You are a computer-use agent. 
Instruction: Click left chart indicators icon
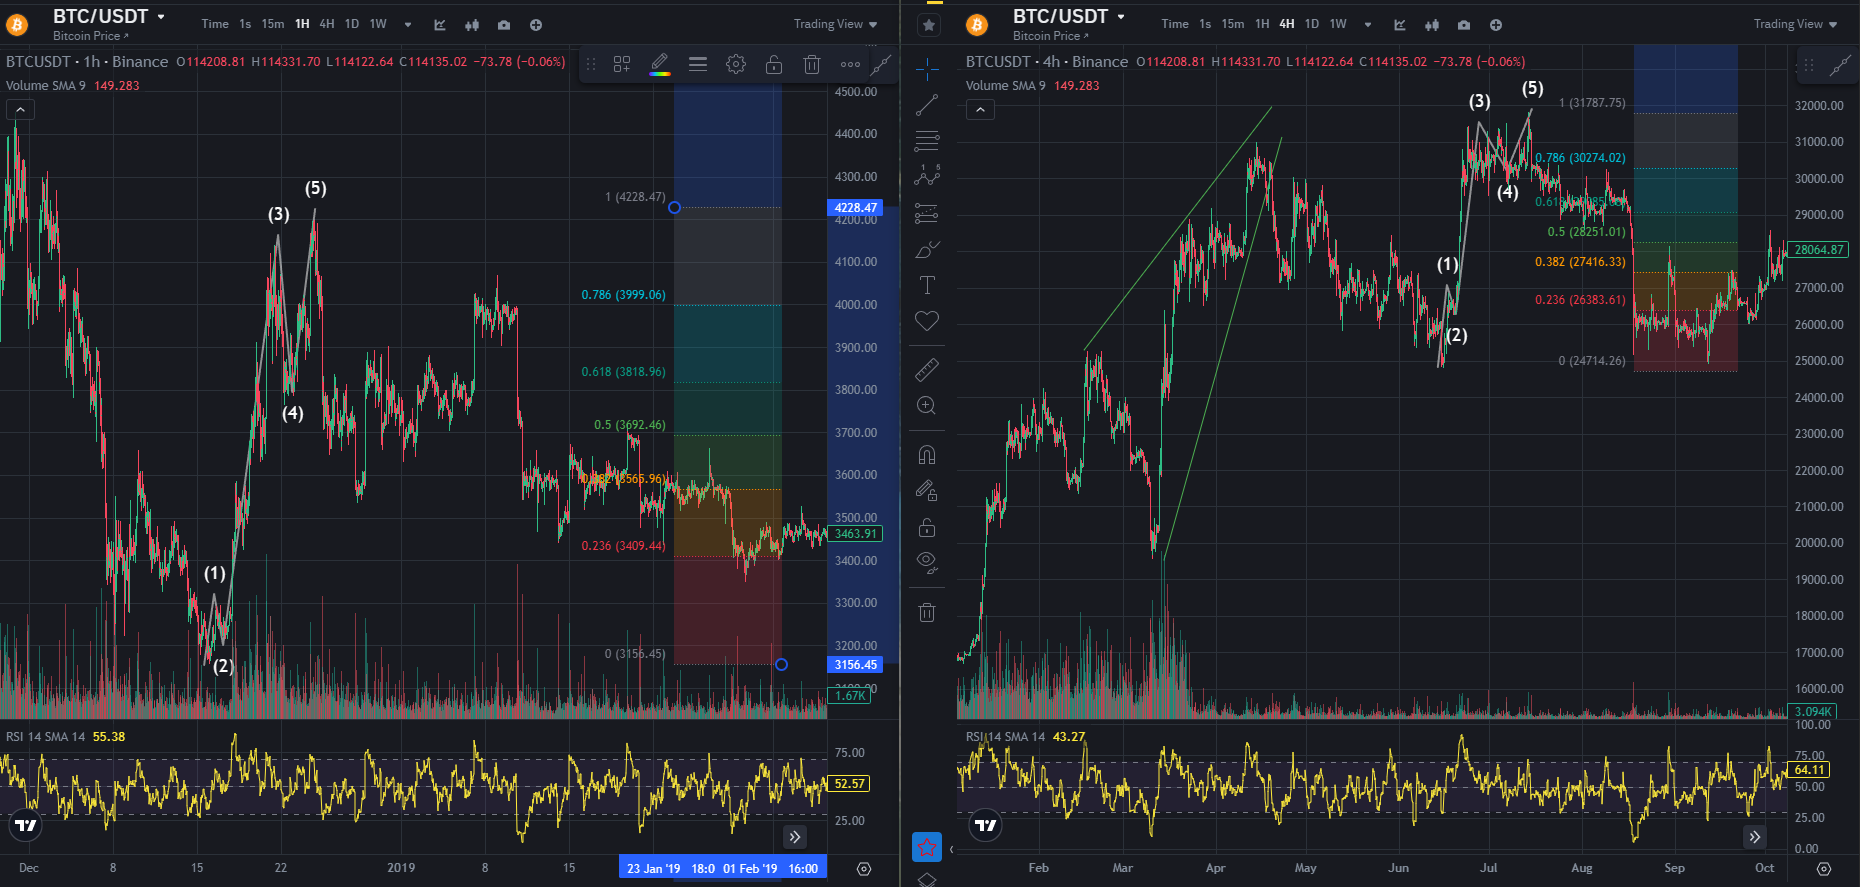pyautogui.click(x=440, y=25)
